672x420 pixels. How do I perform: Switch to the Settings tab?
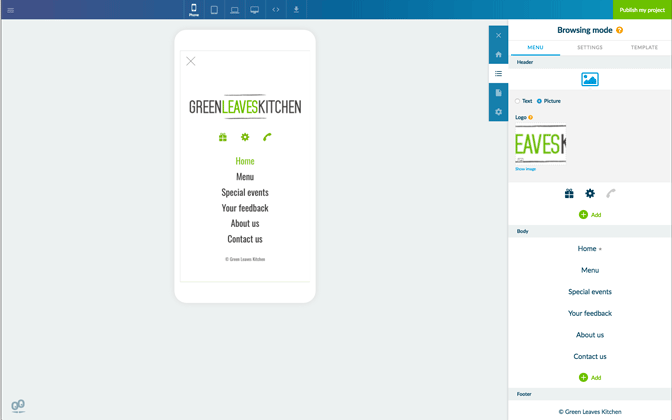click(590, 47)
